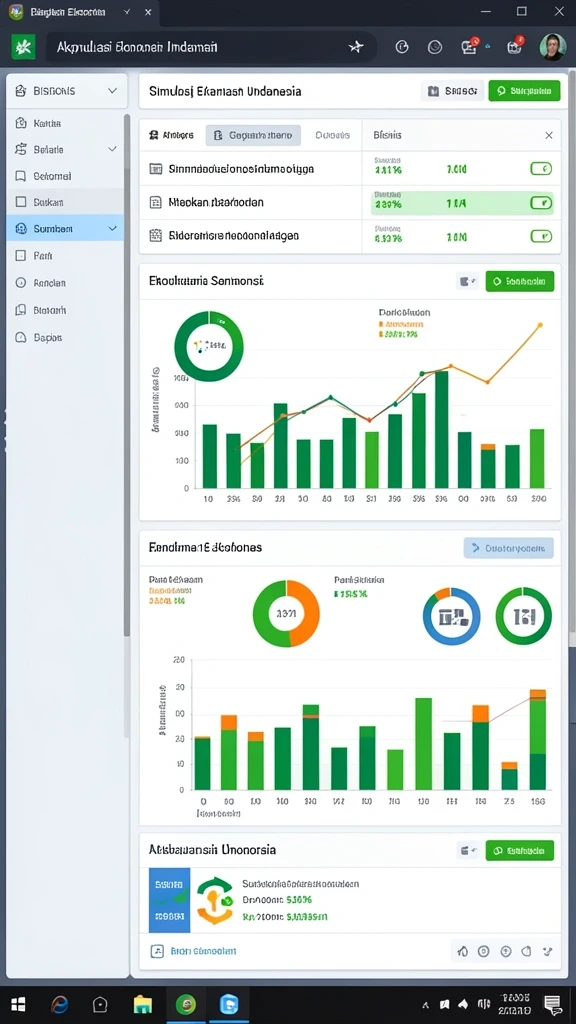Image resolution: width=576 pixels, height=1024 pixels.
Task: Click the large green donut chart
Action: [209, 346]
